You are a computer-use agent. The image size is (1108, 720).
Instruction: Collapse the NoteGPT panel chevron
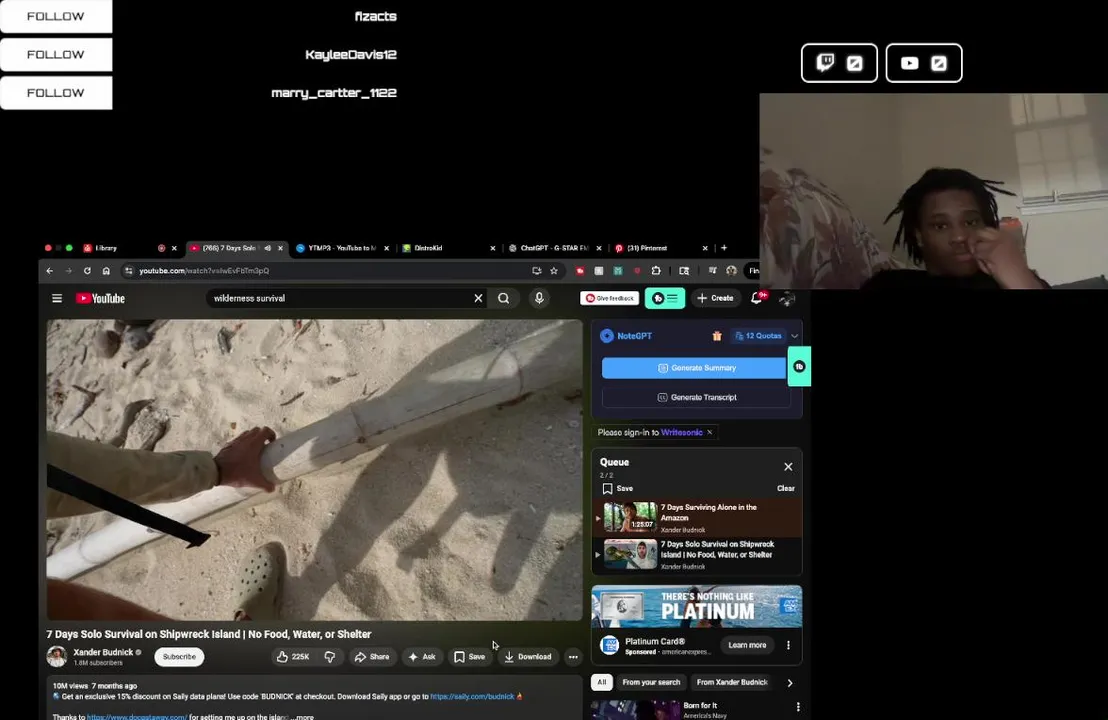tap(794, 336)
